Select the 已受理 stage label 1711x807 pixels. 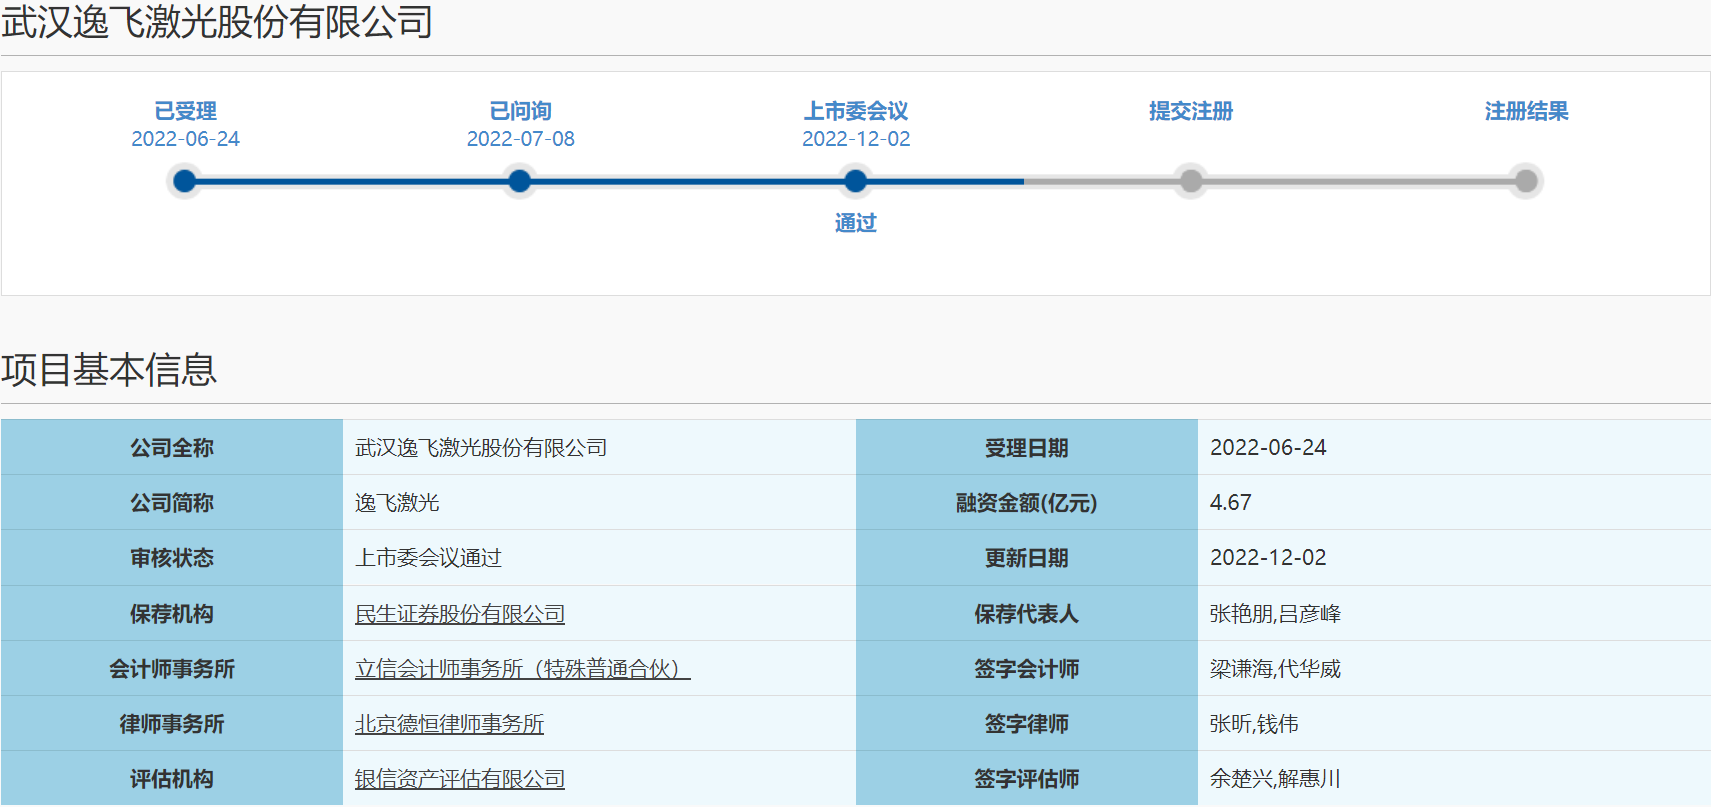(x=185, y=111)
